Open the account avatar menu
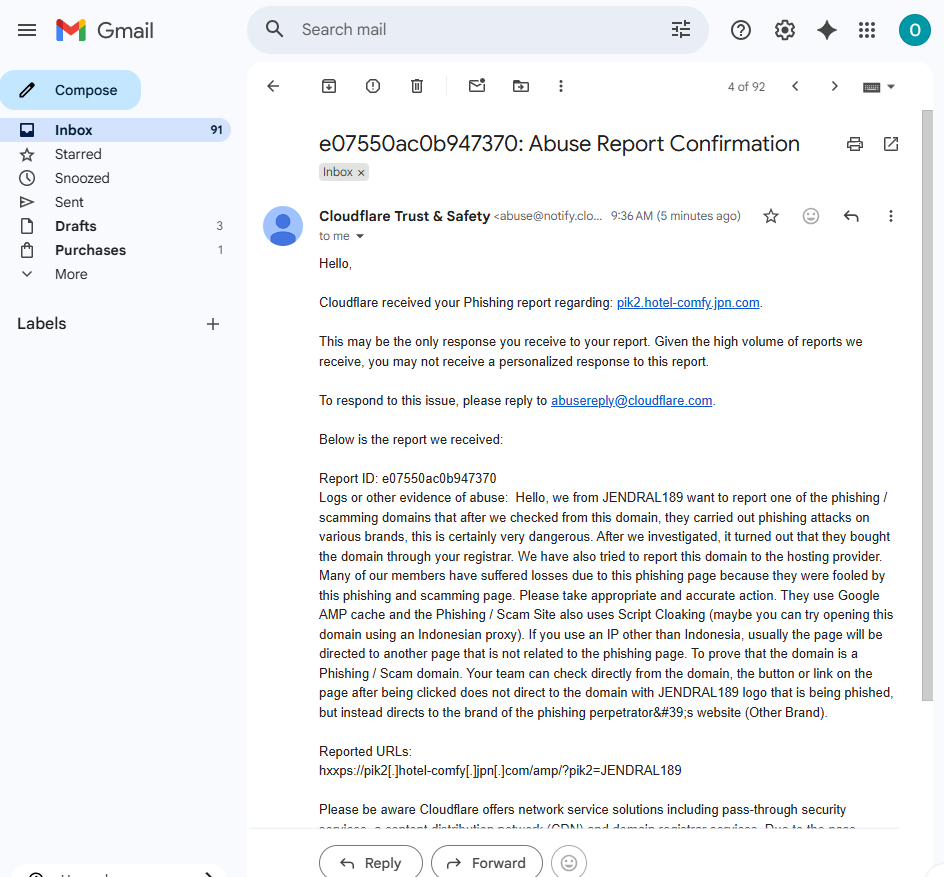Viewport: 944px width, 877px height. click(914, 30)
